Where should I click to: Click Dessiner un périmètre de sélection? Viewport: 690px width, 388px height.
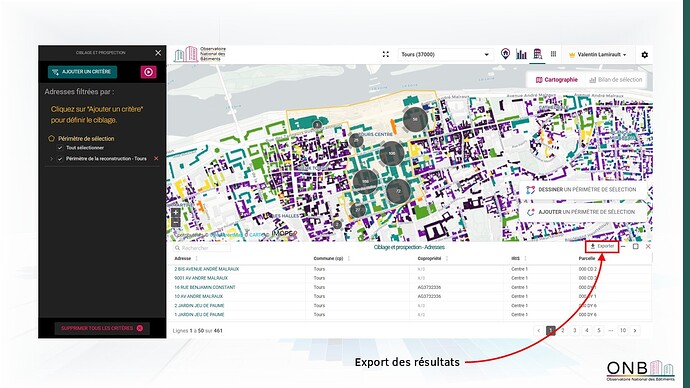[x=582, y=190]
